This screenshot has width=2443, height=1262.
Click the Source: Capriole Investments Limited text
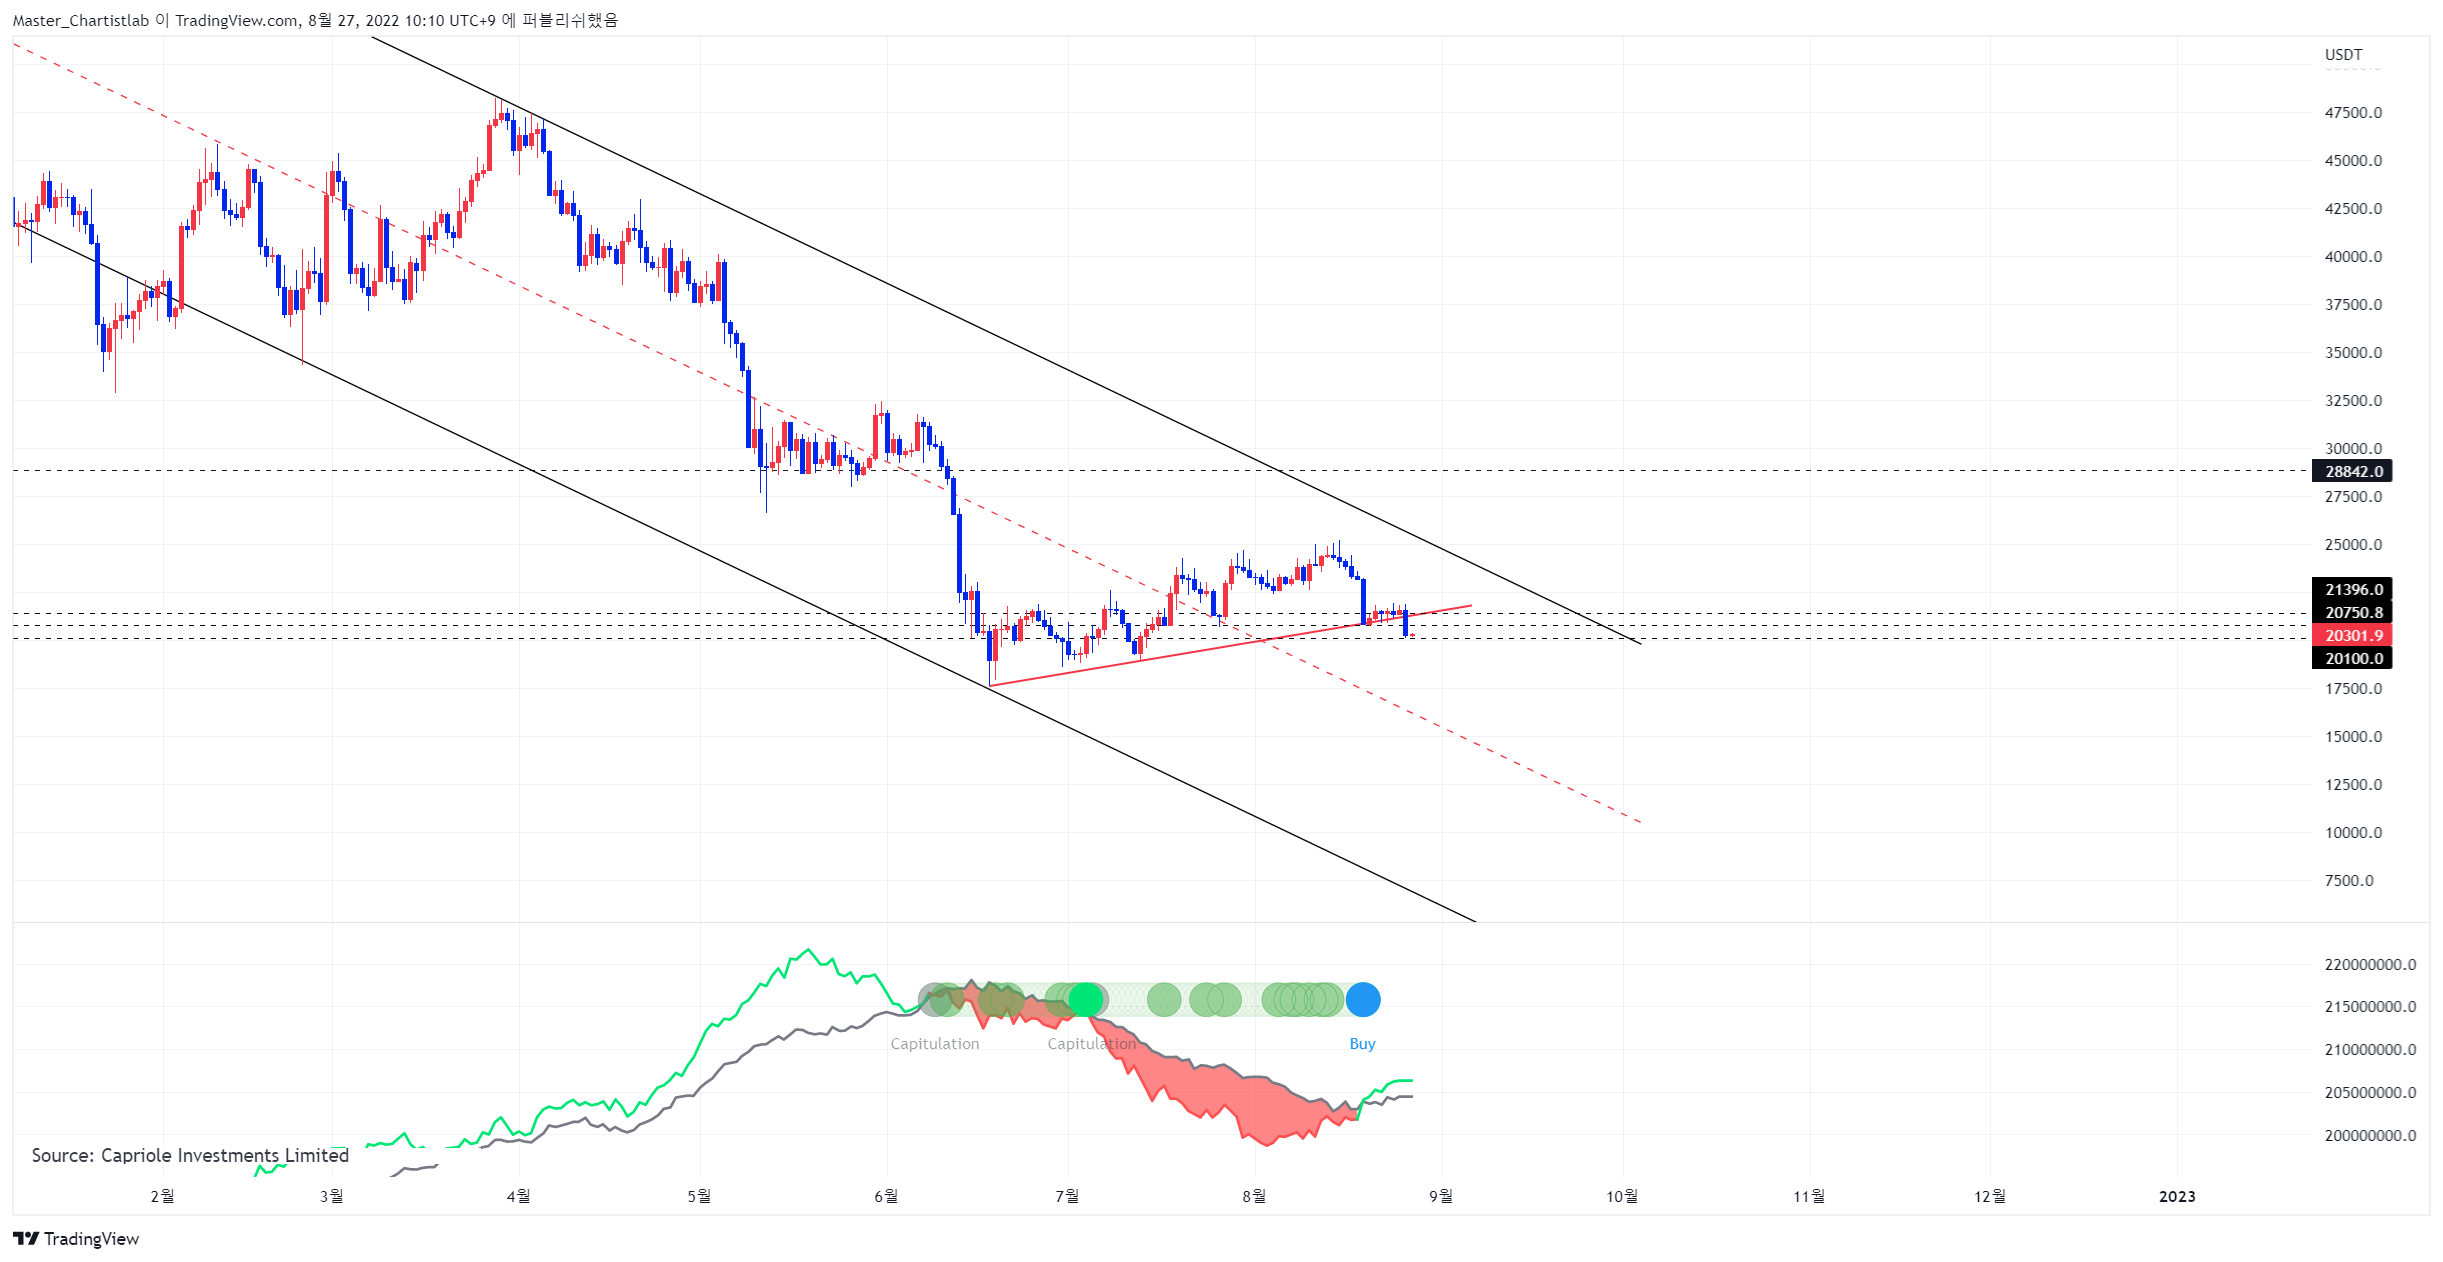190,1155
